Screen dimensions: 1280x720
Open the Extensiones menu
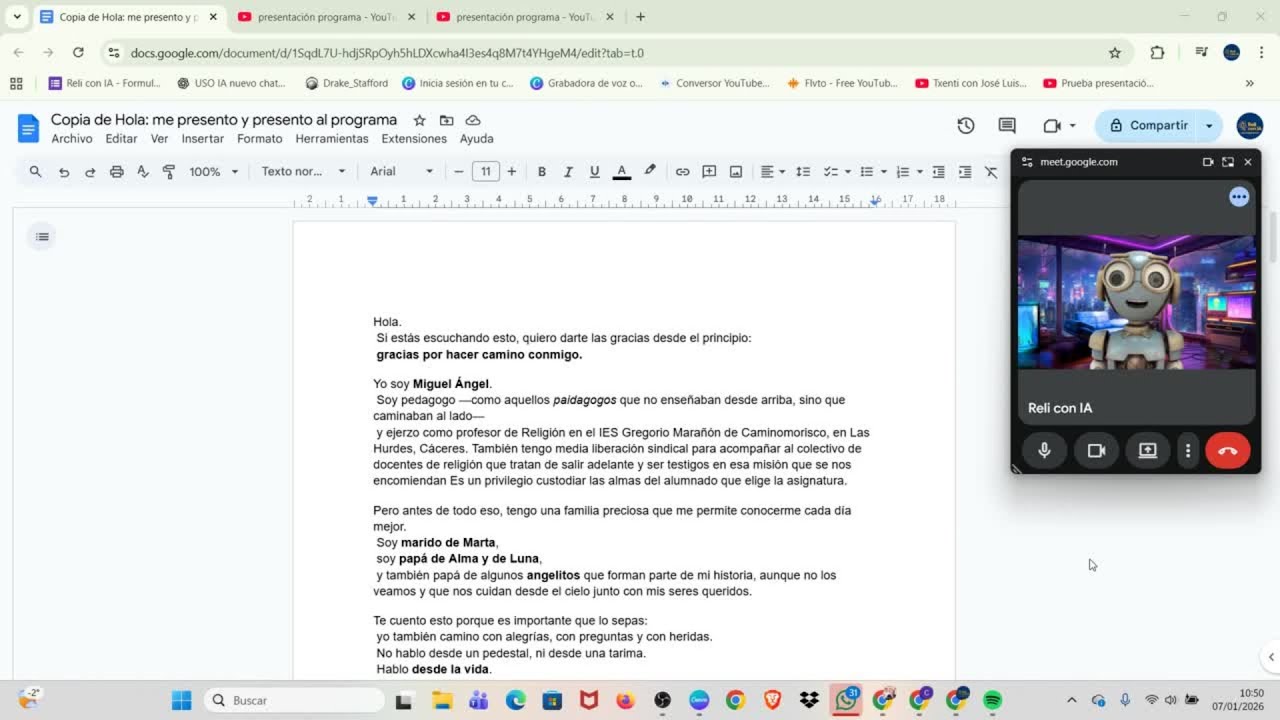pos(414,139)
